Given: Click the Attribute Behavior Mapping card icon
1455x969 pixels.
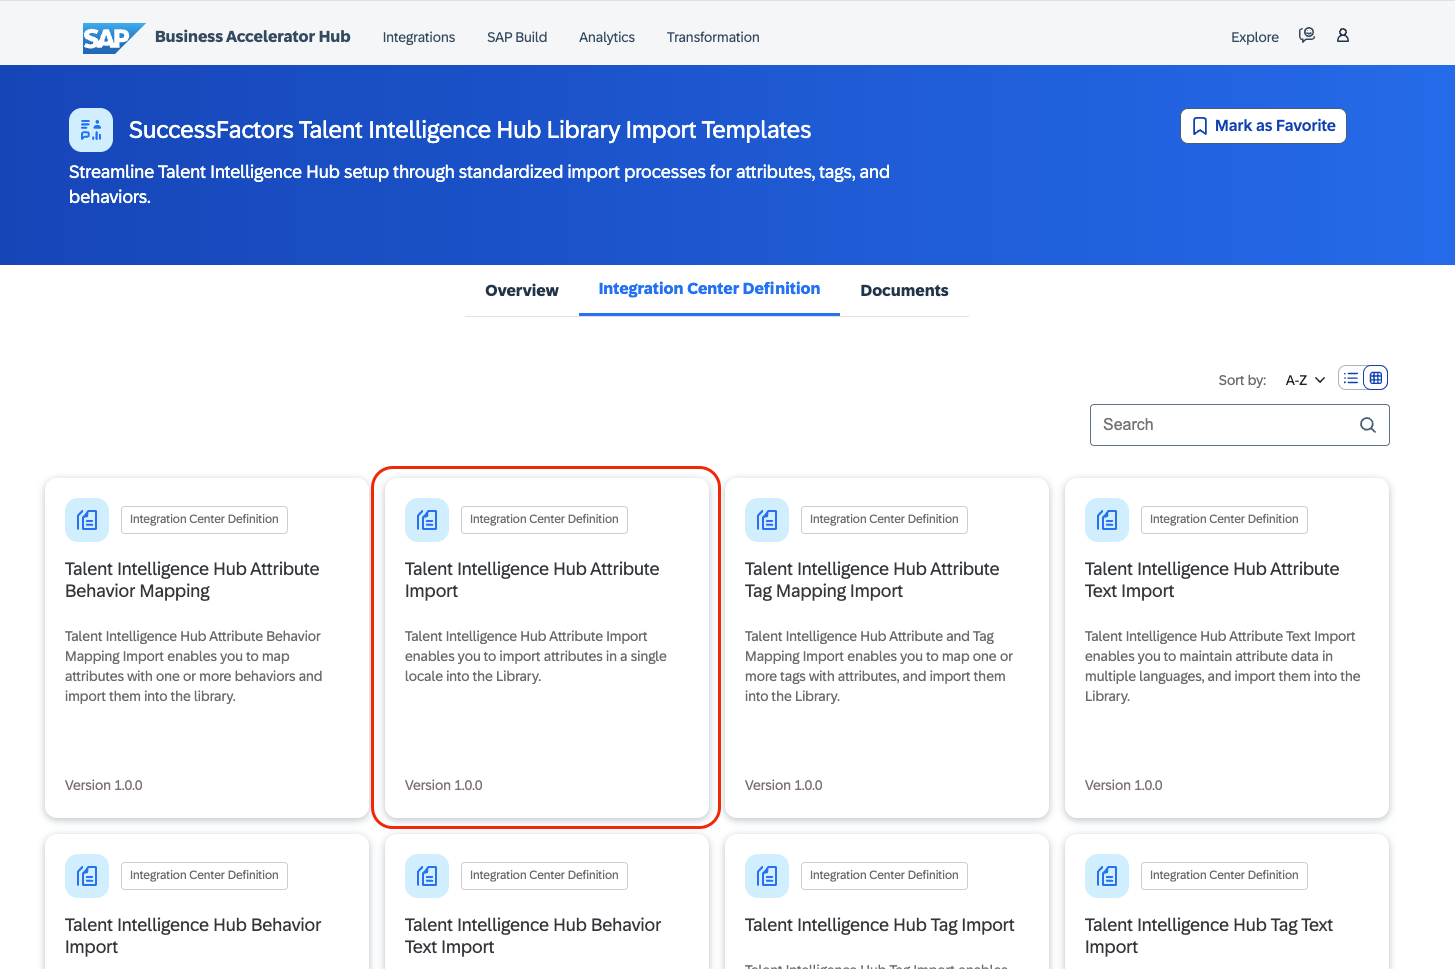Looking at the screenshot, I should click(x=87, y=520).
